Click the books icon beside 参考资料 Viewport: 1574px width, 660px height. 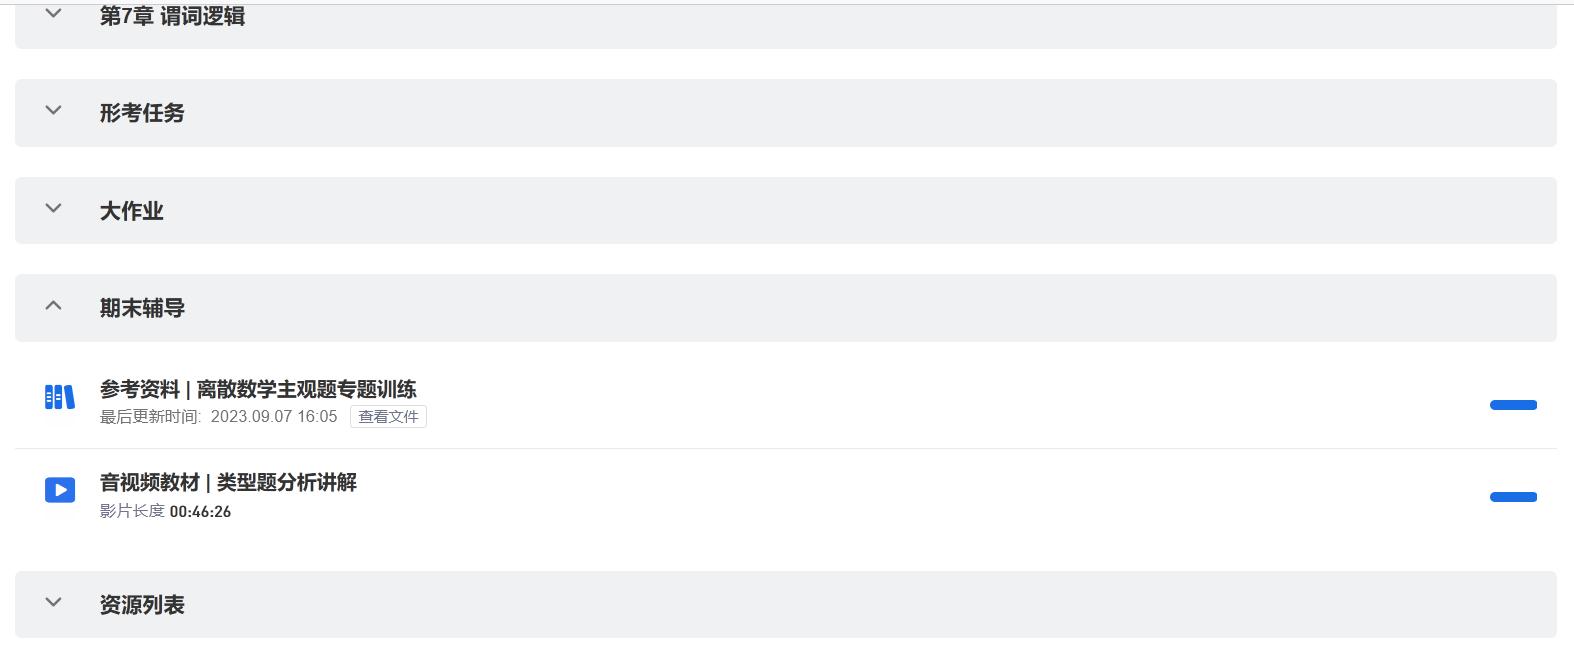pyautogui.click(x=60, y=397)
